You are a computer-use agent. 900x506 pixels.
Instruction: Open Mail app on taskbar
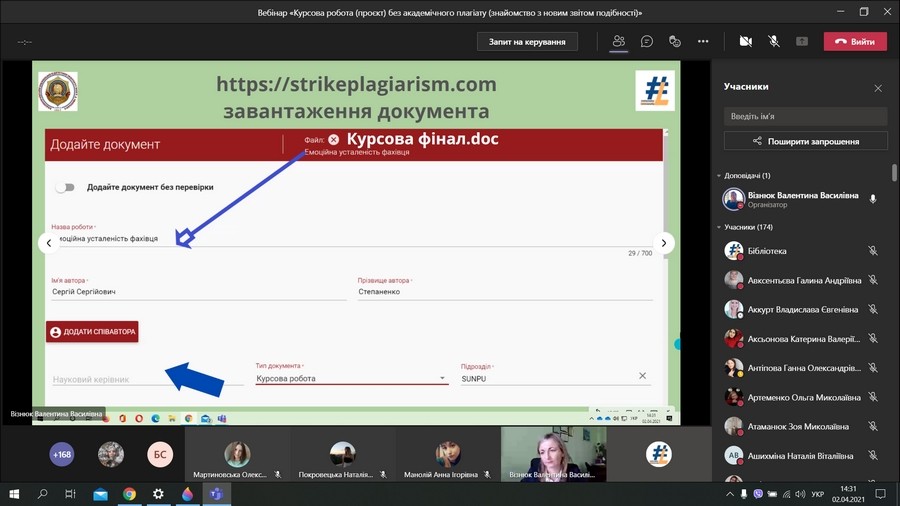pos(100,494)
